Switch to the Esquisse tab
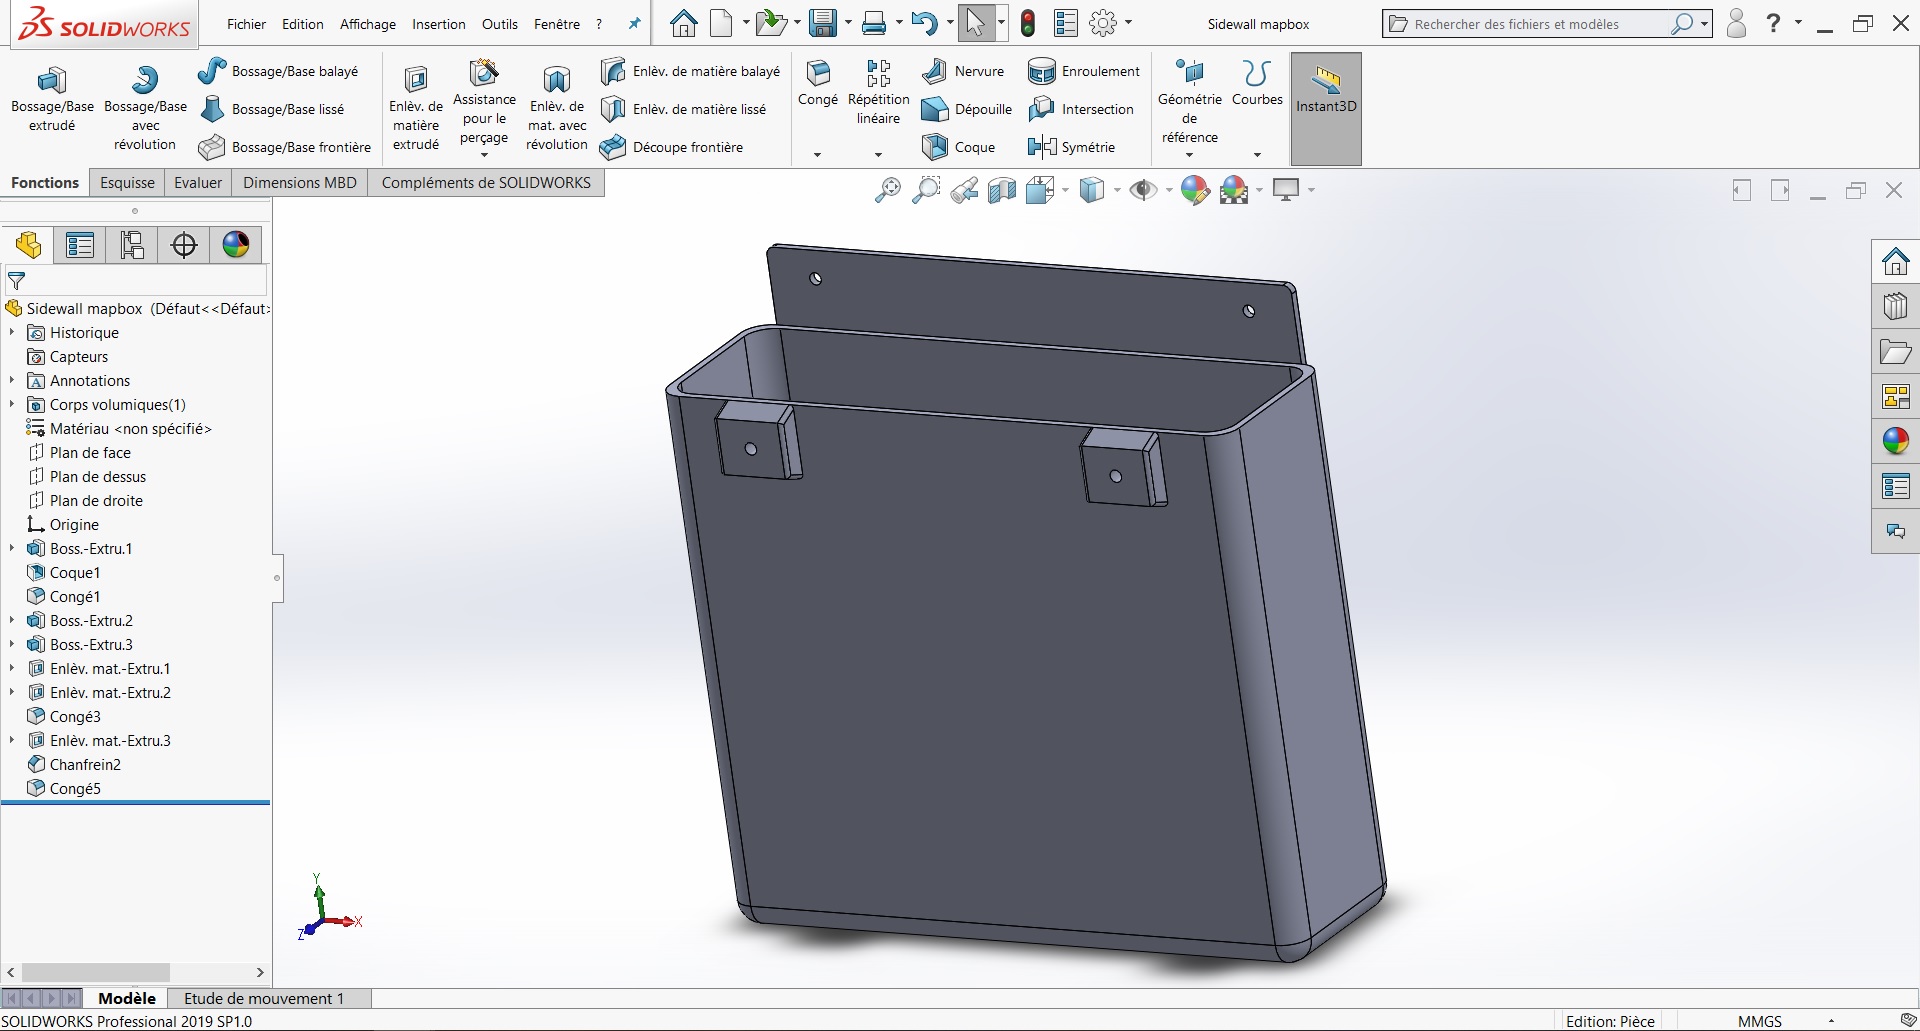The image size is (1920, 1031). click(x=127, y=183)
